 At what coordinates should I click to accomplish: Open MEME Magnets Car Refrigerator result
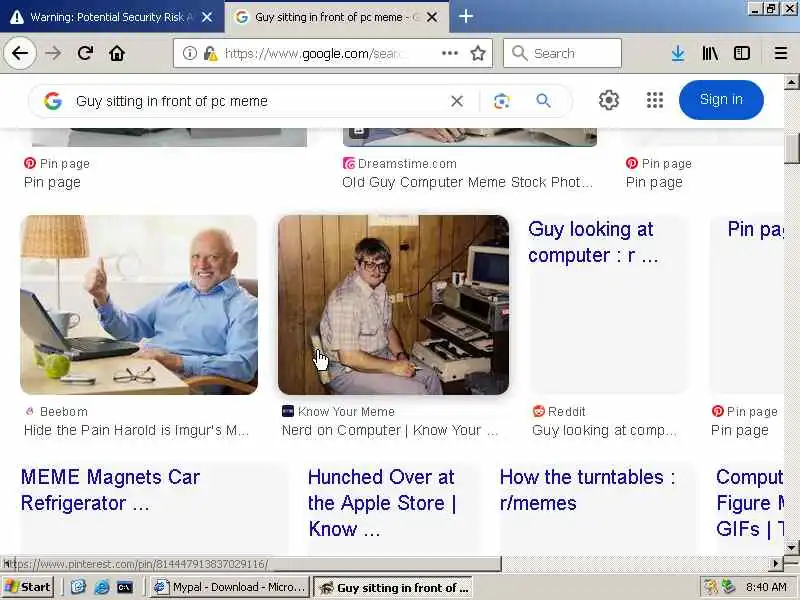[x=110, y=490]
